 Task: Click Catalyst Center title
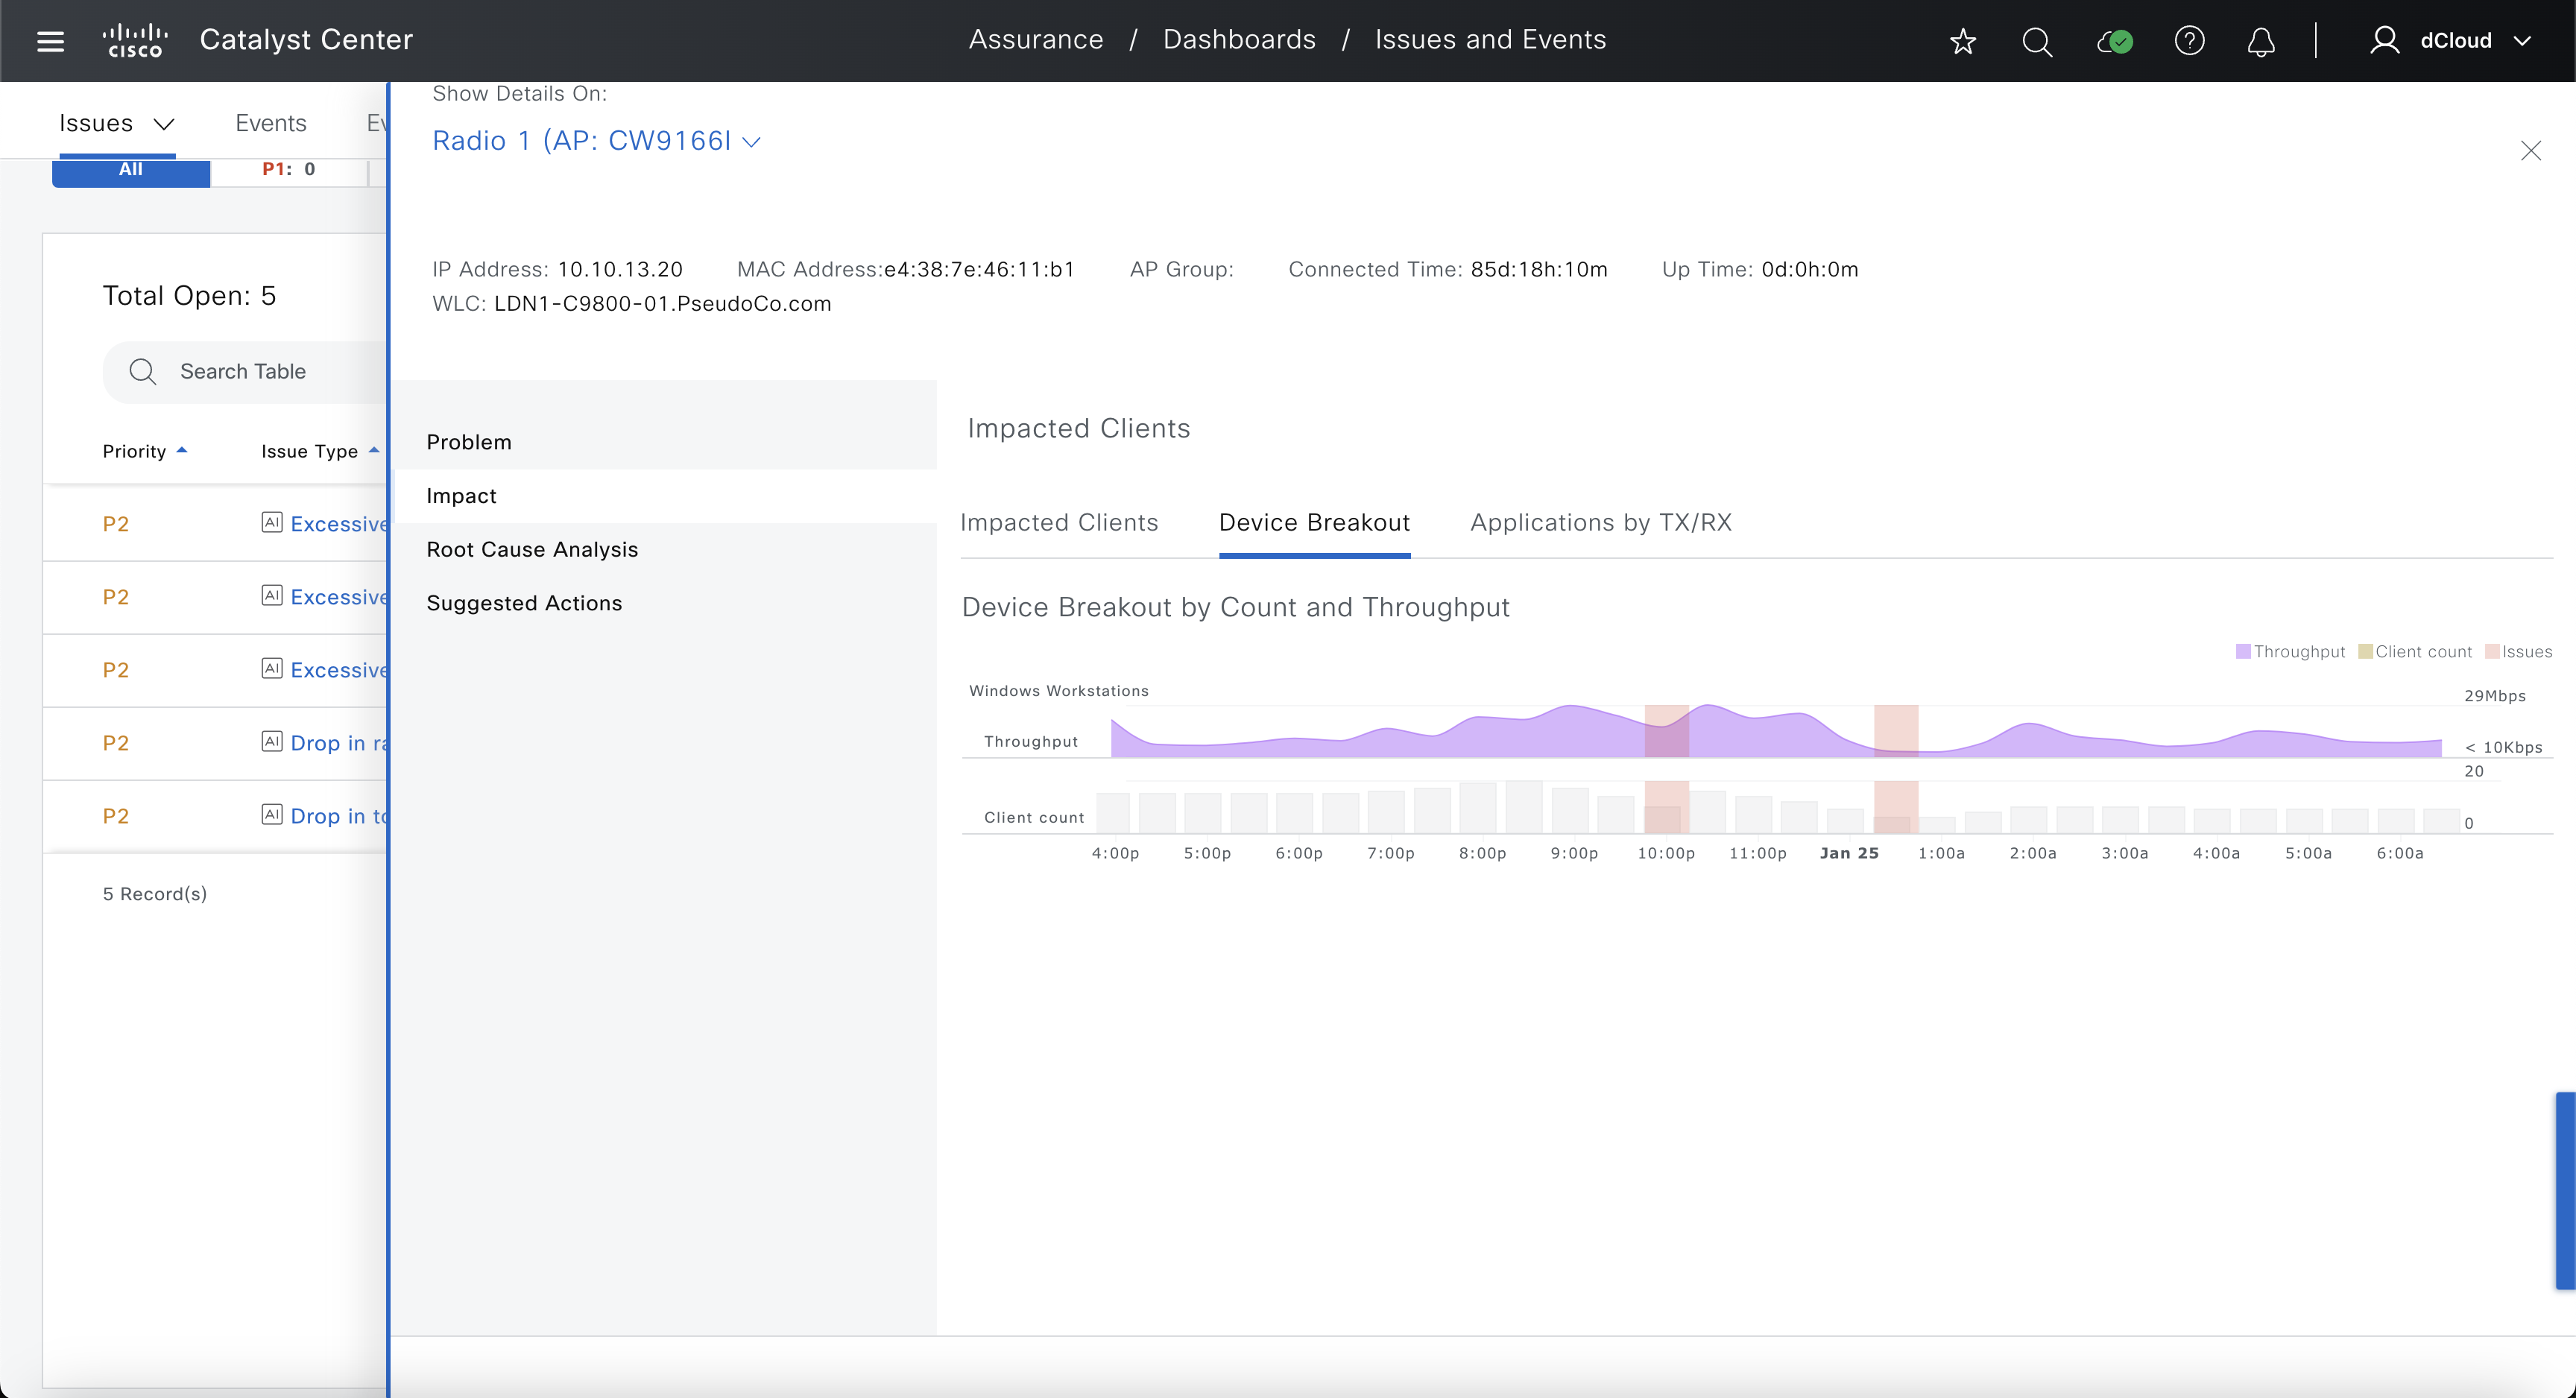pyautogui.click(x=306, y=40)
